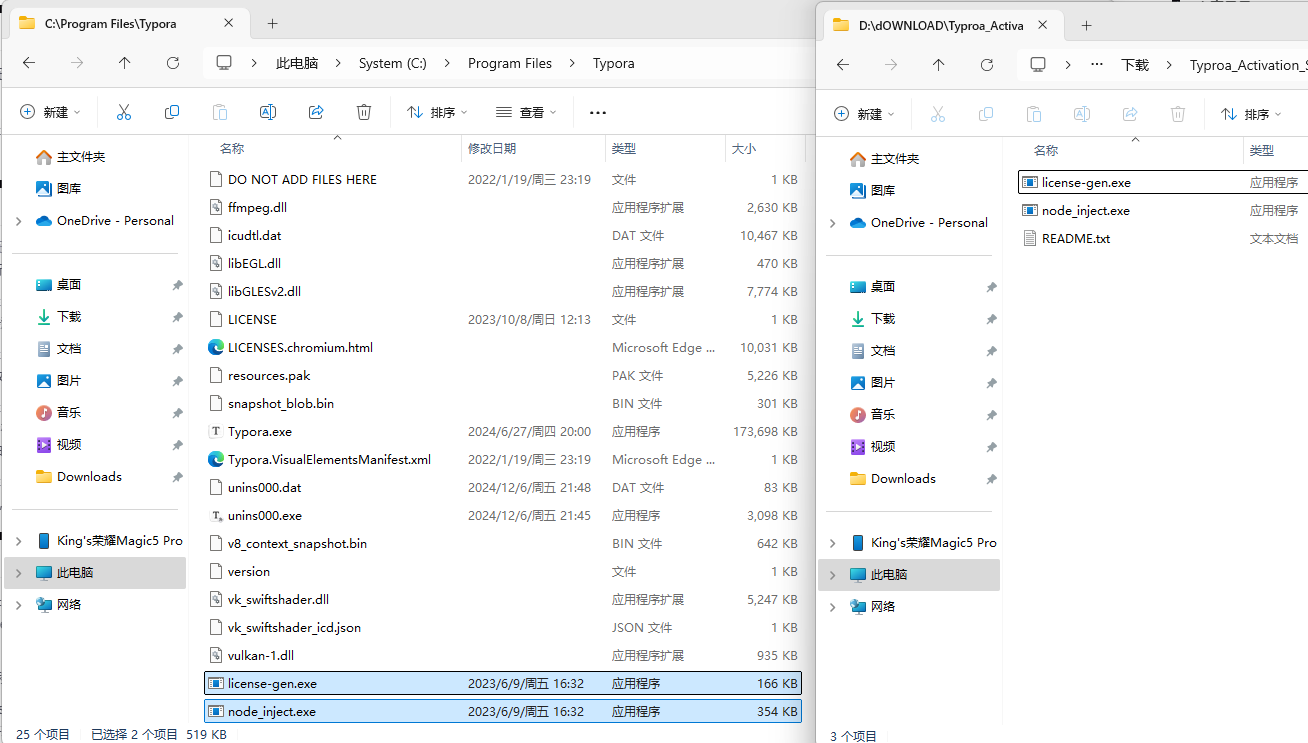Go back in Typroa_Activation window
This screenshot has width=1308, height=743.
pos(843,65)
